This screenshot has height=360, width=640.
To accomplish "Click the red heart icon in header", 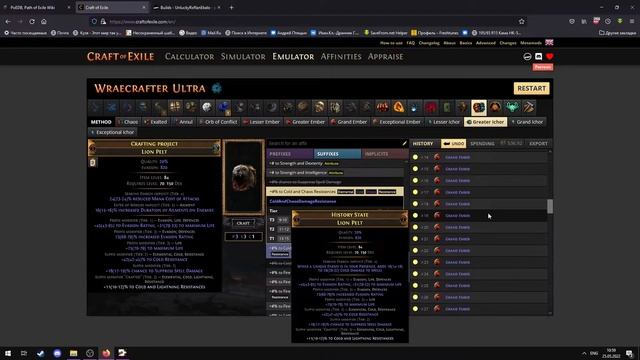I will [549, 57].
